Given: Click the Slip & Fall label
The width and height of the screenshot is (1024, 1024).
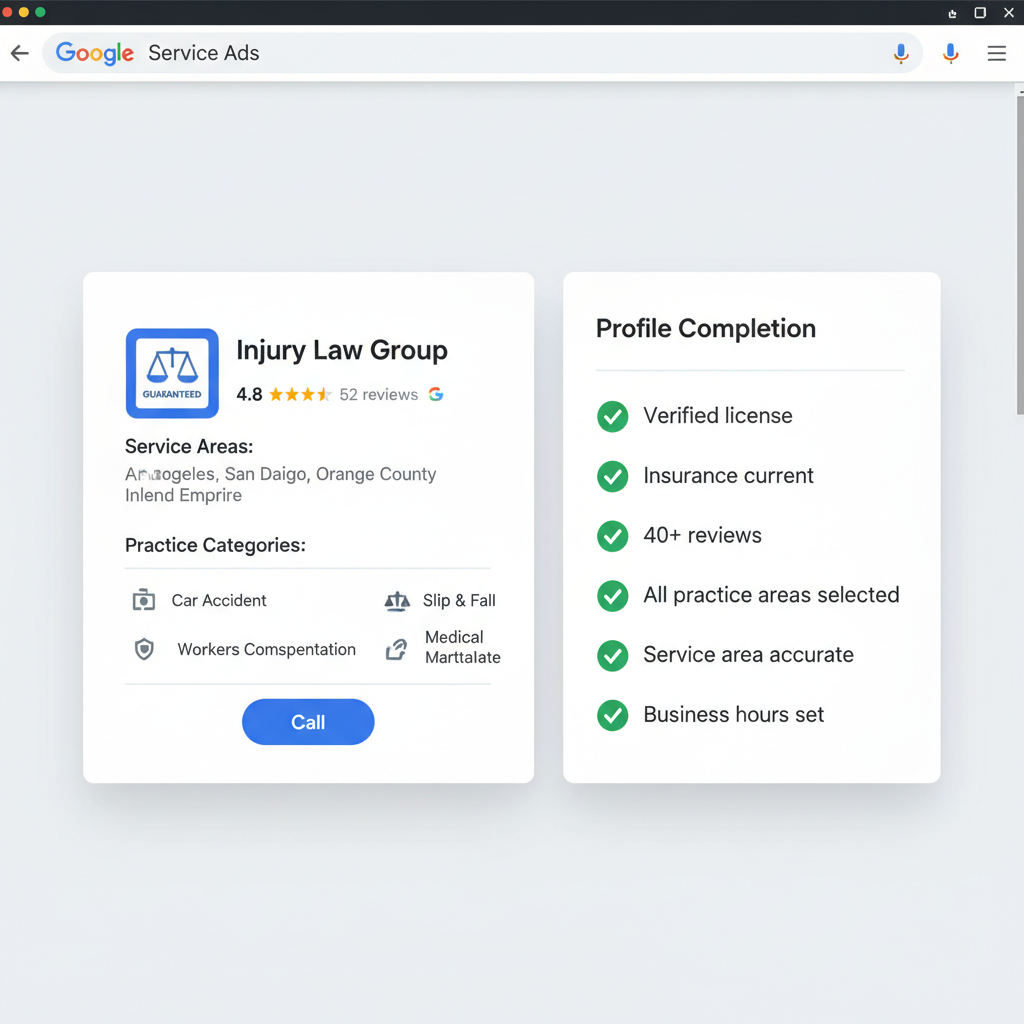Looking at the screenshot, I should tap(459, 600).
